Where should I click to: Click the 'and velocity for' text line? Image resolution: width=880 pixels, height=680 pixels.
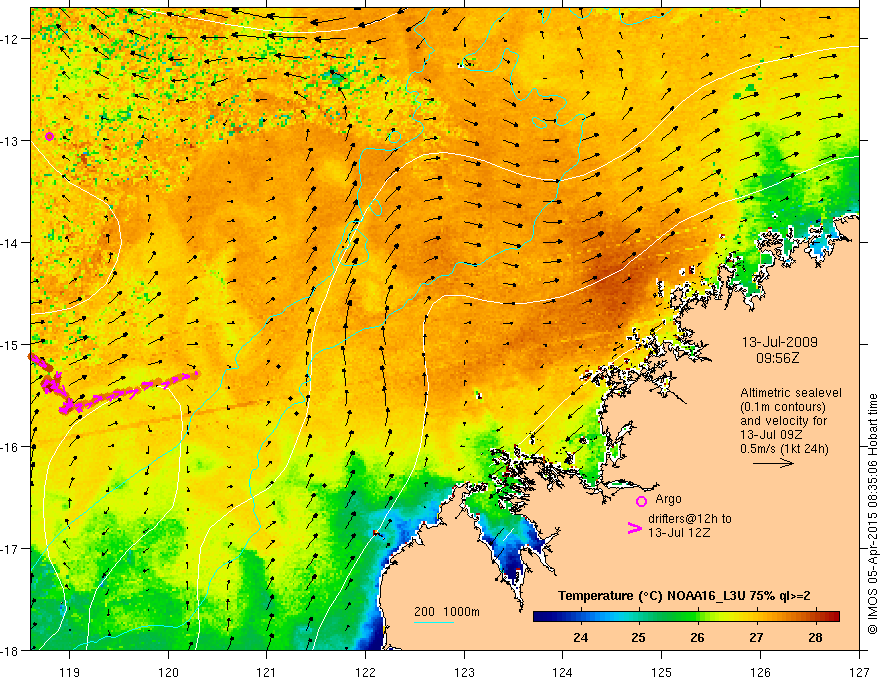point(783,421)
